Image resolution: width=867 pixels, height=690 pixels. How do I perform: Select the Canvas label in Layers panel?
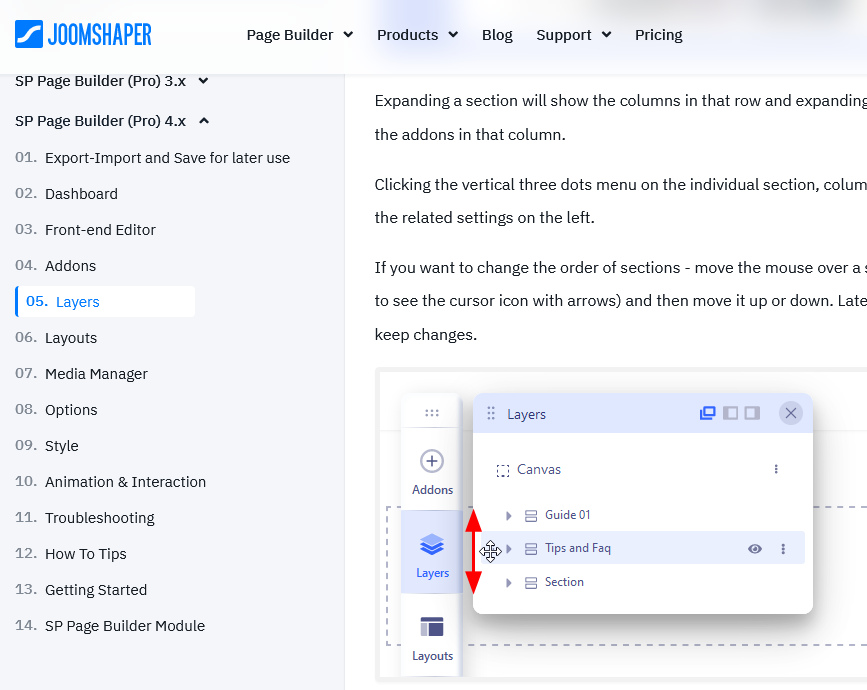coord(539,469)
